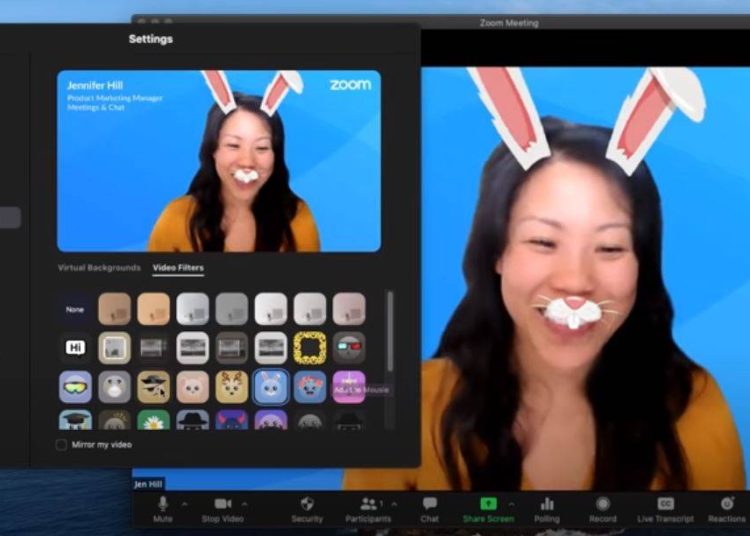Start recording with the Record button

pos(603,510)
